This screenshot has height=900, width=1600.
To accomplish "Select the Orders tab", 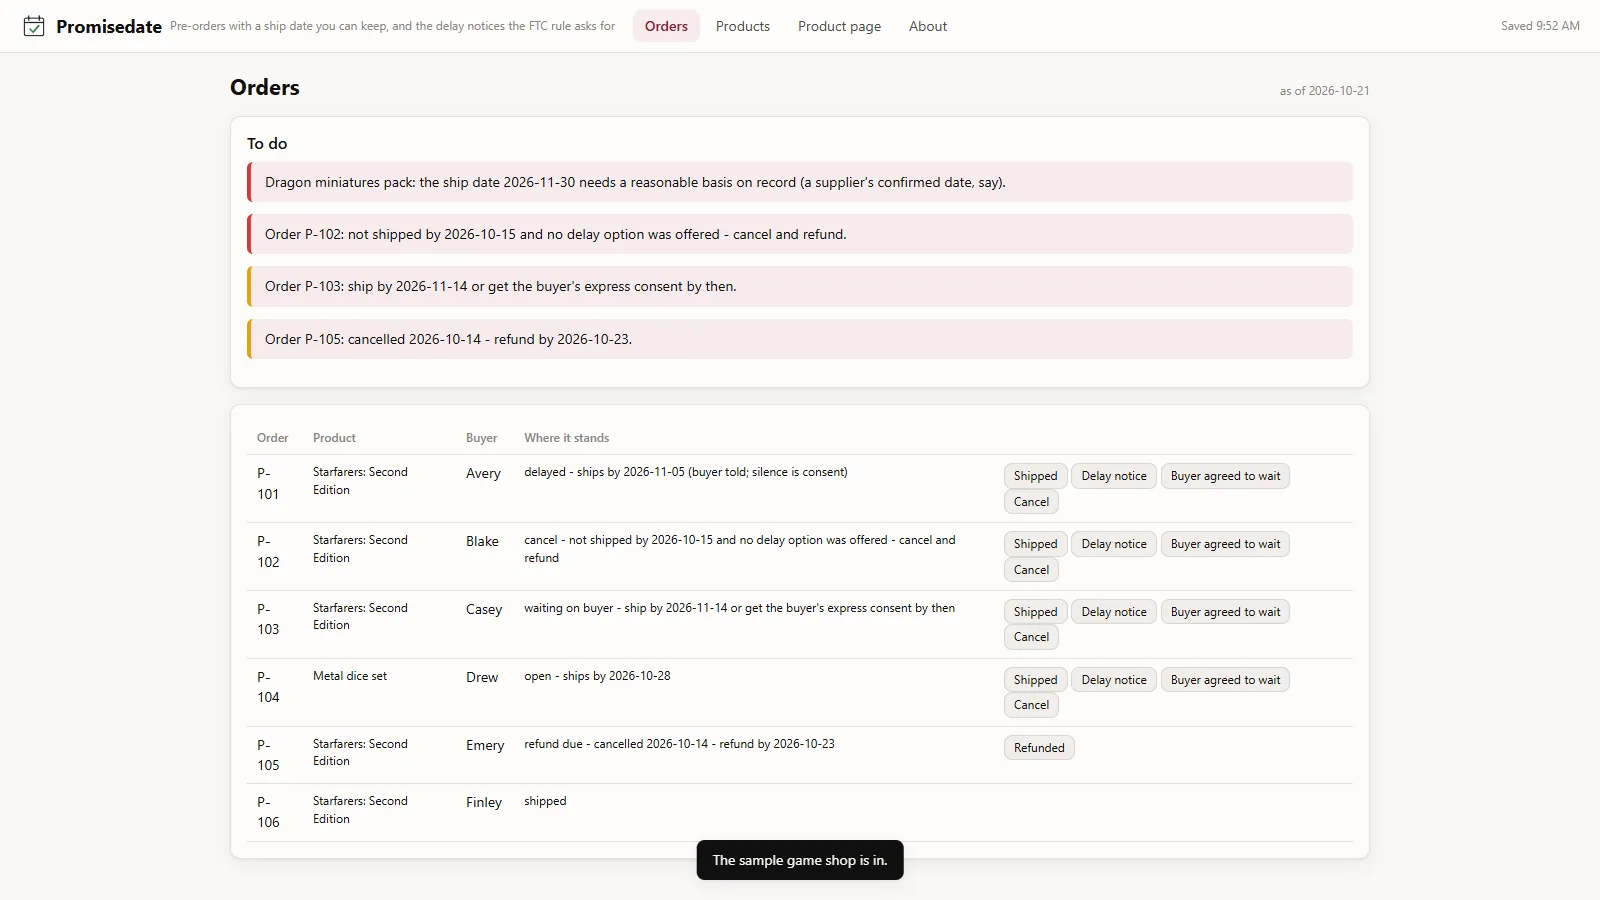I will tap(666, 26).
